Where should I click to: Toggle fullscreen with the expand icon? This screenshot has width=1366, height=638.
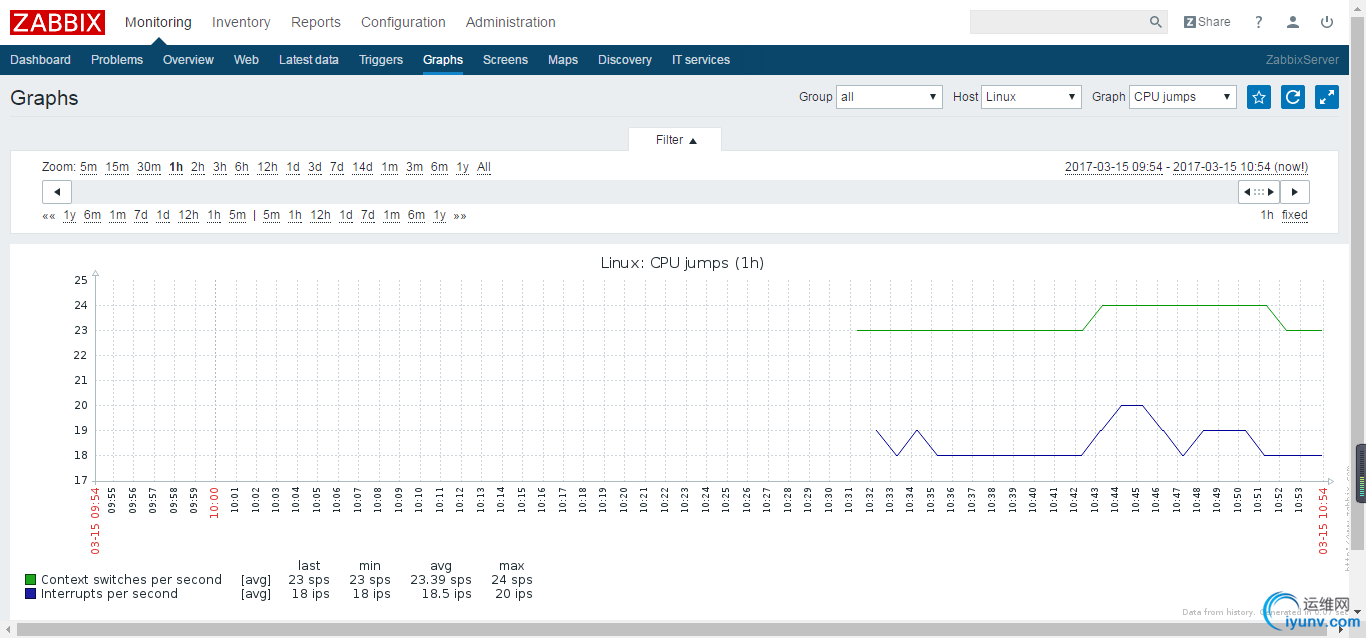[1327, 97]
